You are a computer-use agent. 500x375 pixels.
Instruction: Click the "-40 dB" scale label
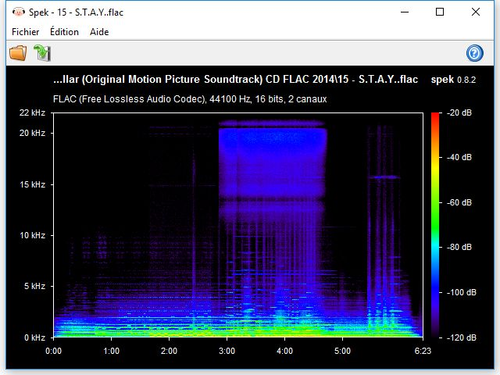click(459, 157)
